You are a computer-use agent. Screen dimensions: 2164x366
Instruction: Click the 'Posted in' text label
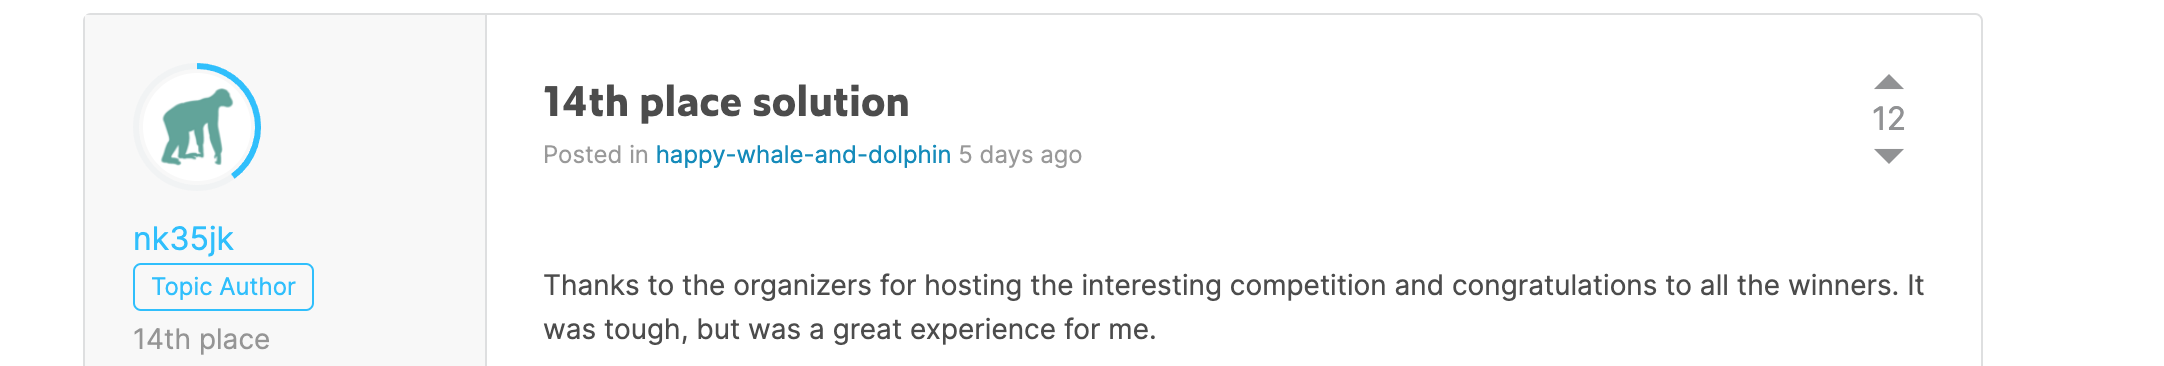595,155
